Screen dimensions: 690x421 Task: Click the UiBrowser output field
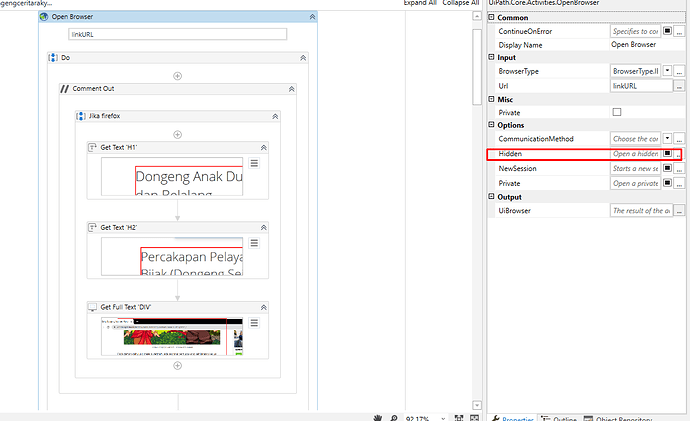642,211
